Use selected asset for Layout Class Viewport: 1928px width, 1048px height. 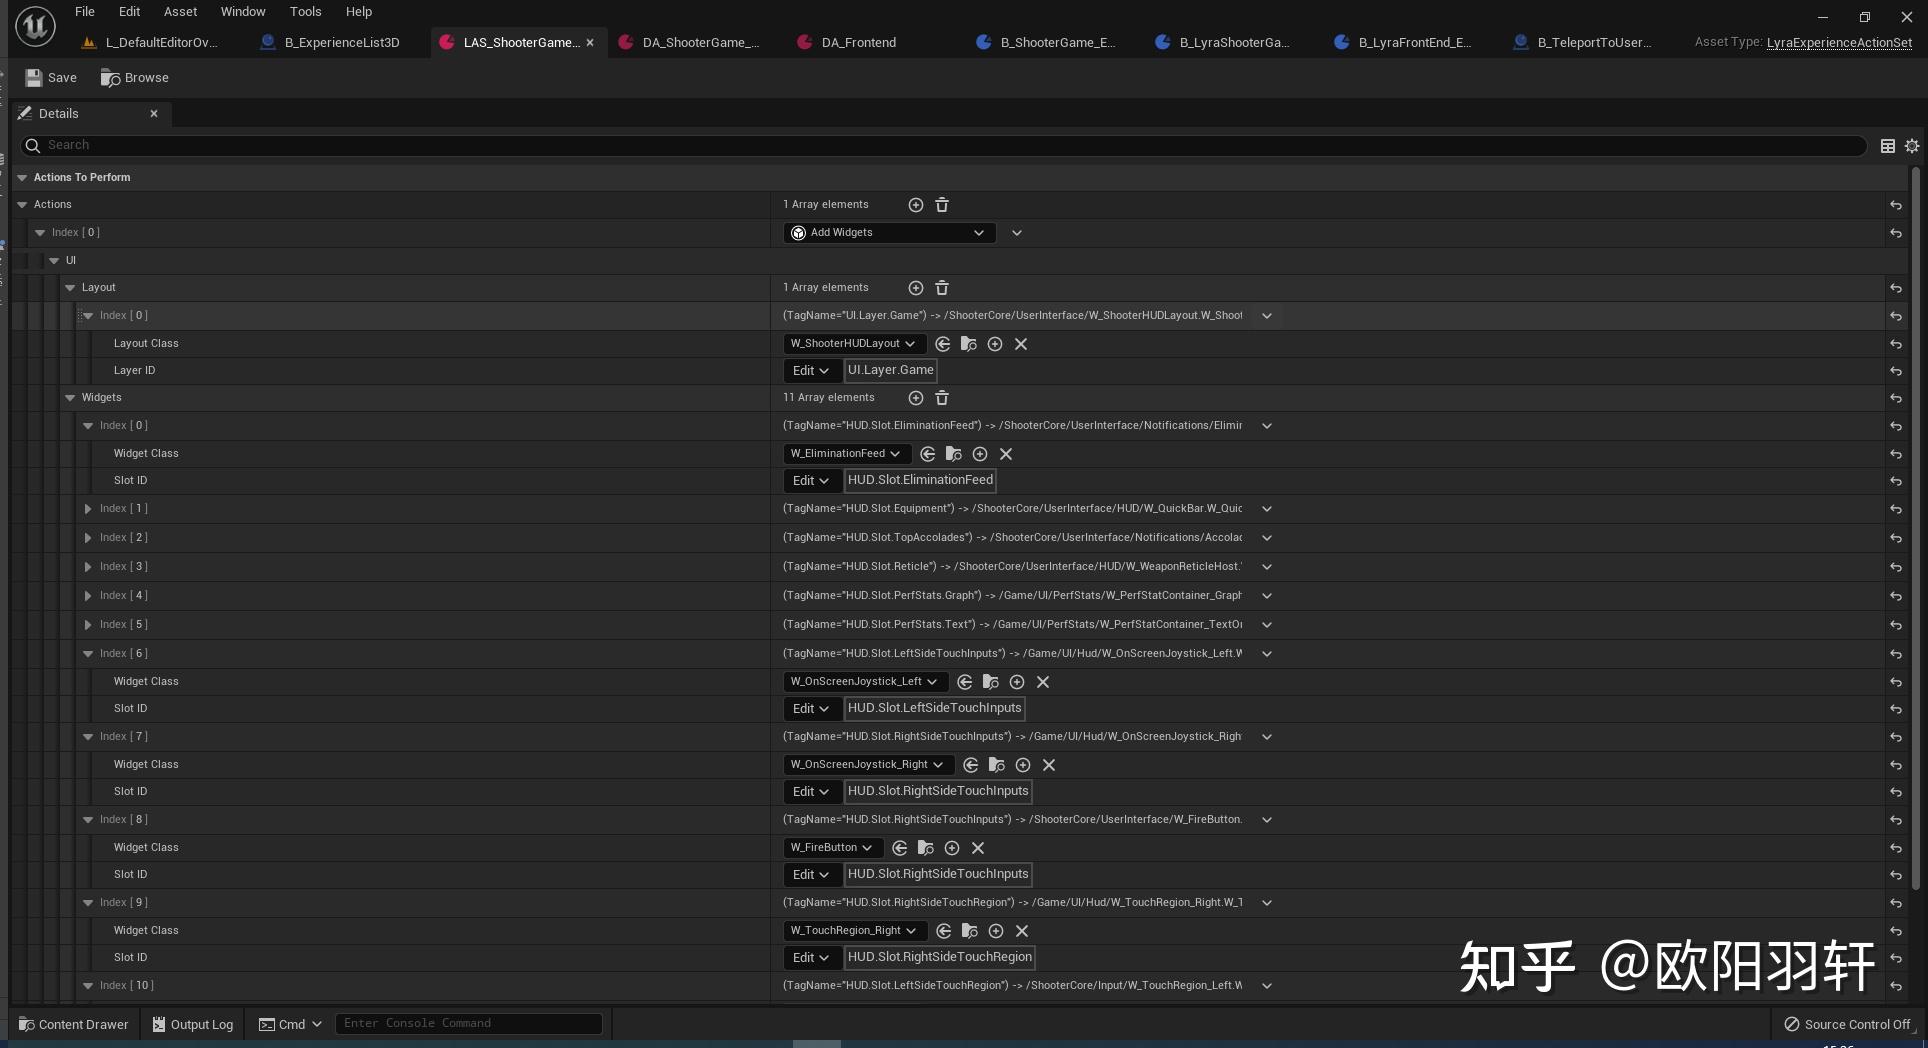click(x=943, y=343)
